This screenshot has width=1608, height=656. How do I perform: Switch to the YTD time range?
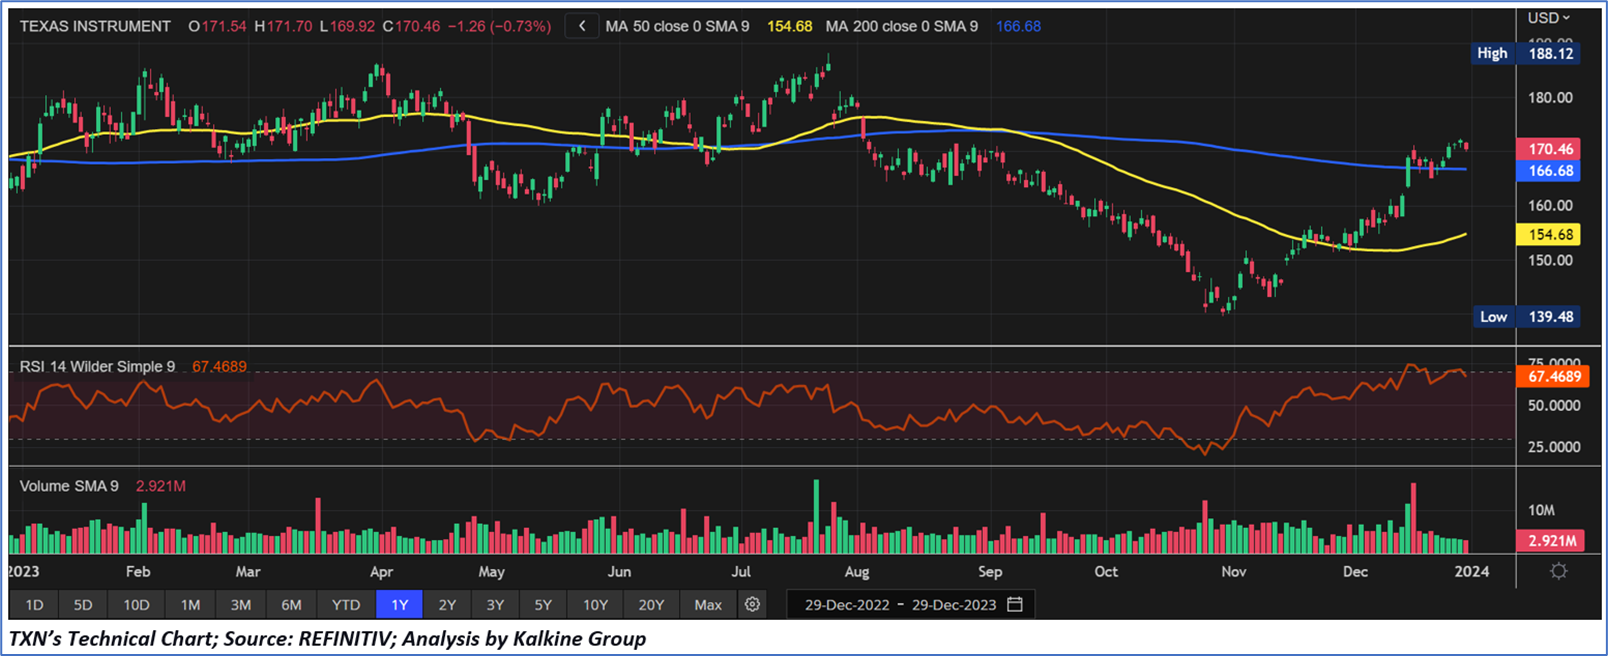[x=346, y=604]
